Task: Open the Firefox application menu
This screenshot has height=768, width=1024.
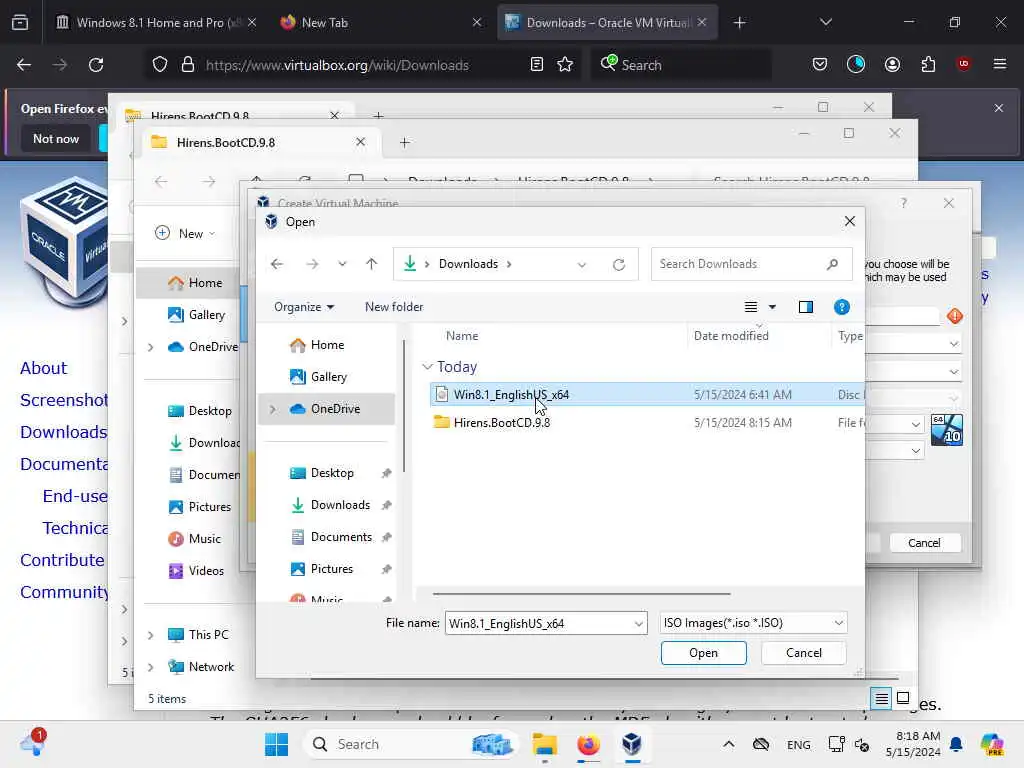Action: [999, 65]
